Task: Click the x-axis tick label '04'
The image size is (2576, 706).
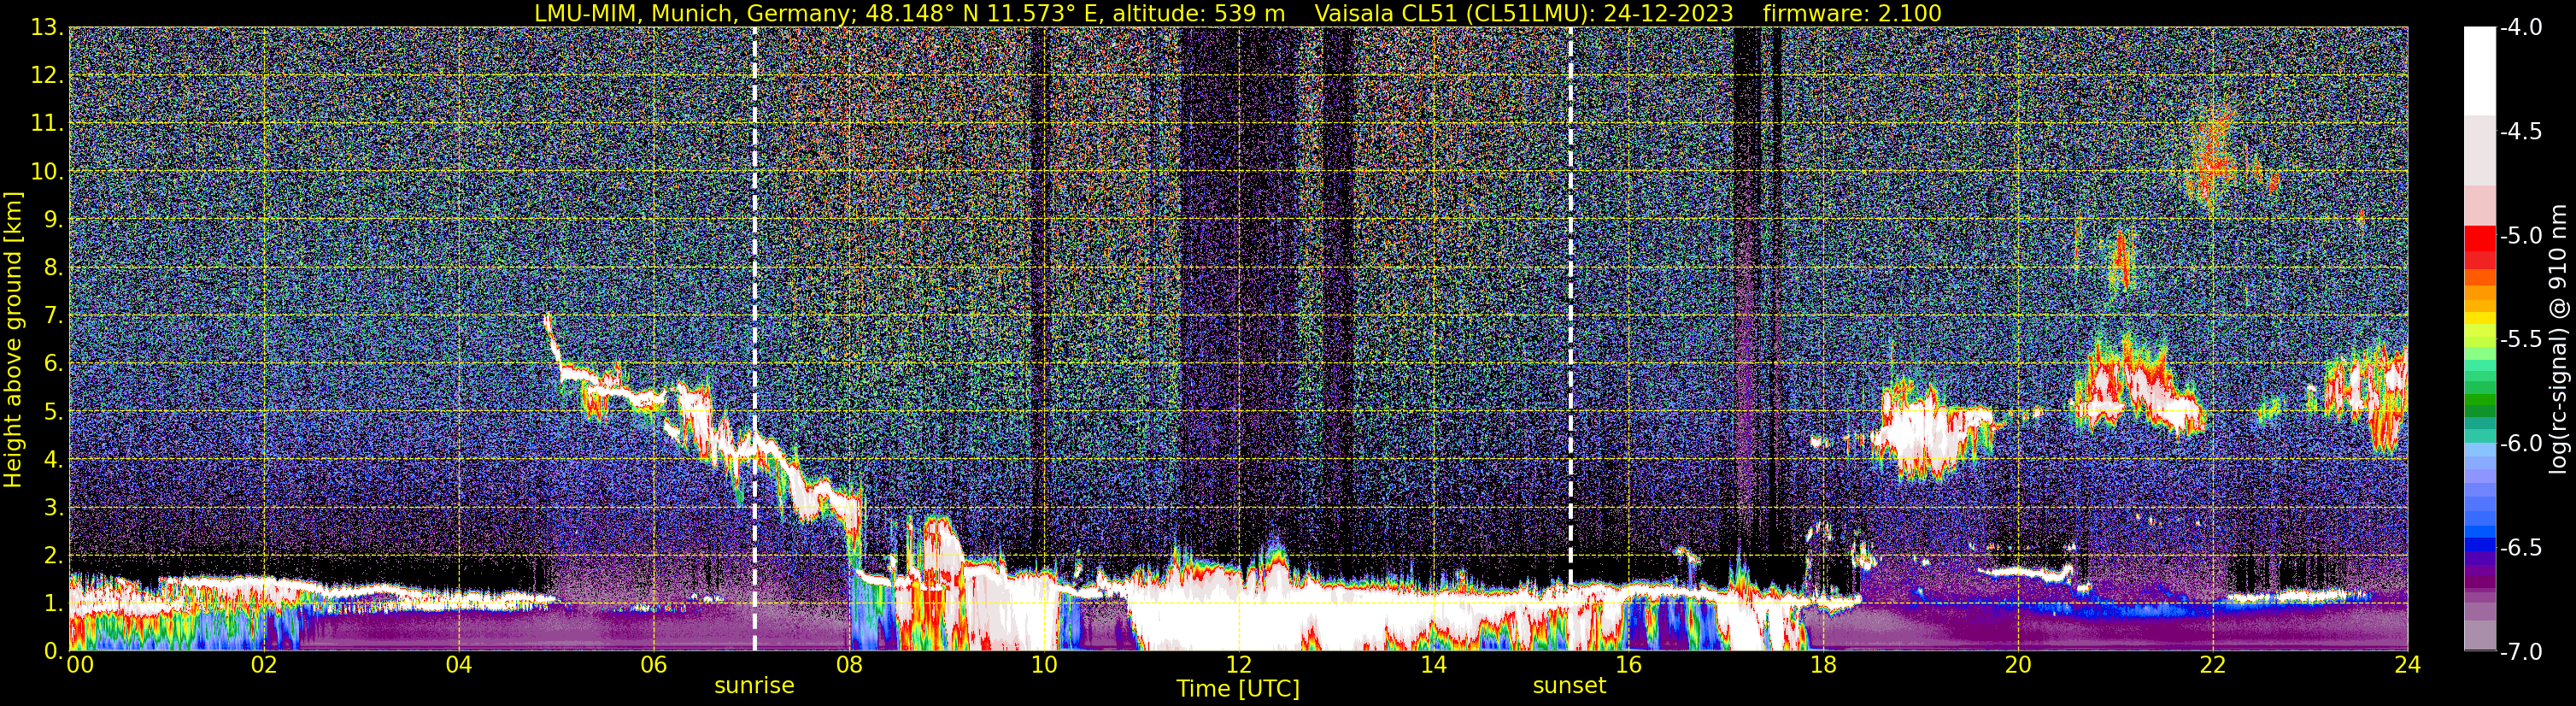Action: coord(459,665)
